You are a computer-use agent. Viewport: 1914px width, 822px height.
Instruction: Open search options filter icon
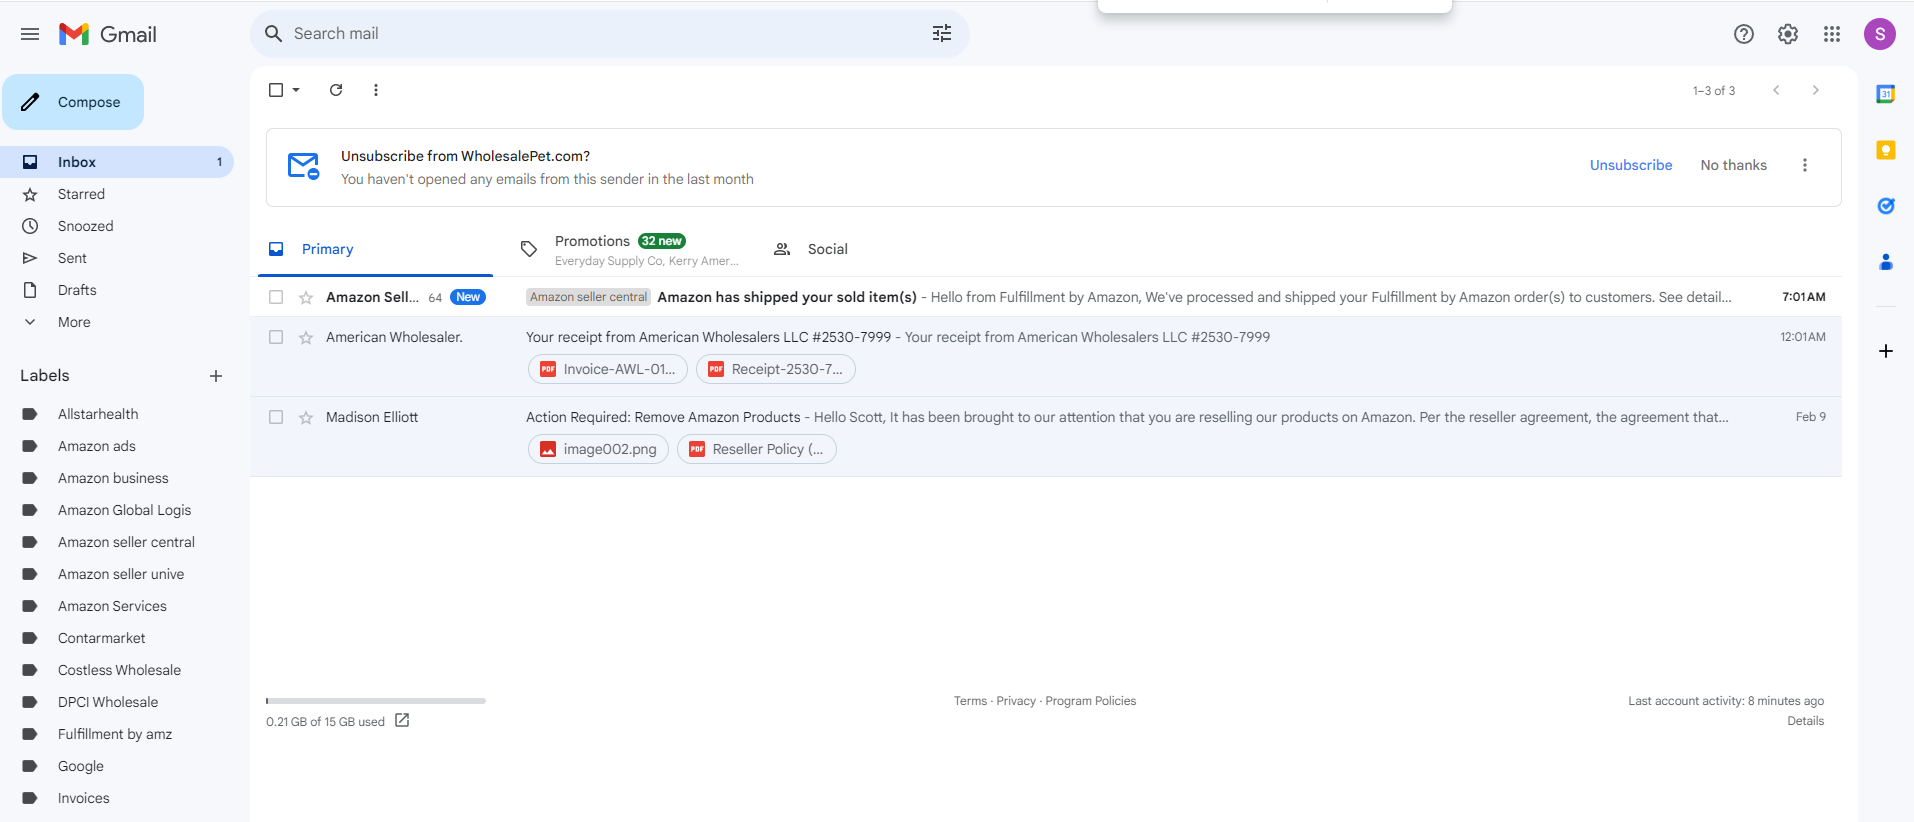pyautogui.click(x=942, y=34)
